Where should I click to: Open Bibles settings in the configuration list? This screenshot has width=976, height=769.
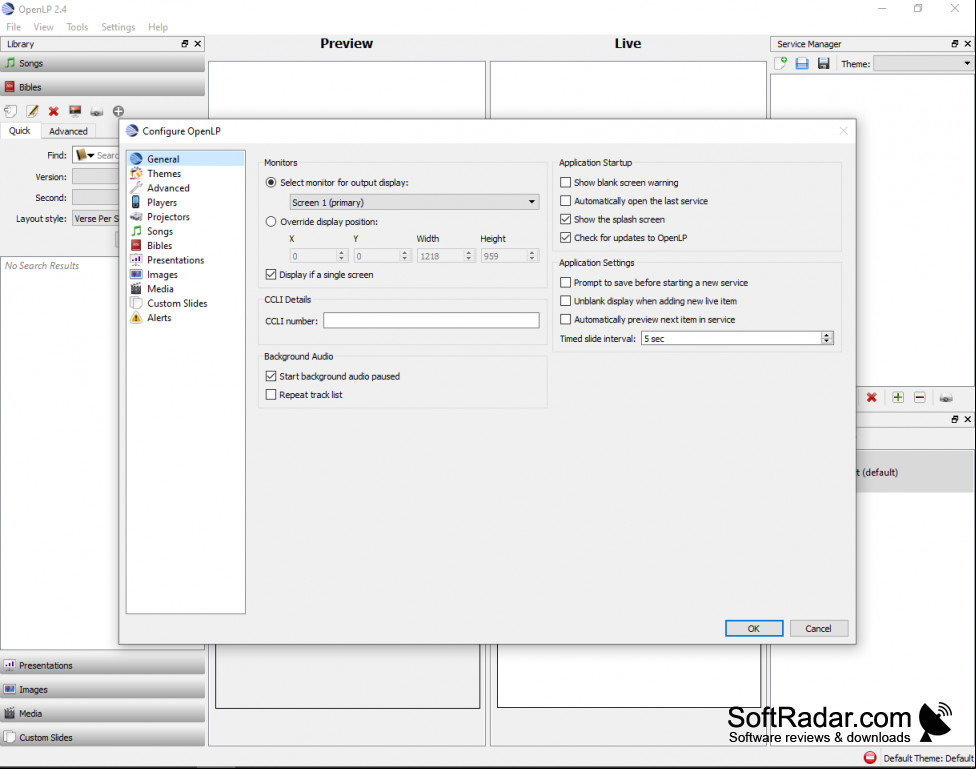(185, 245)
